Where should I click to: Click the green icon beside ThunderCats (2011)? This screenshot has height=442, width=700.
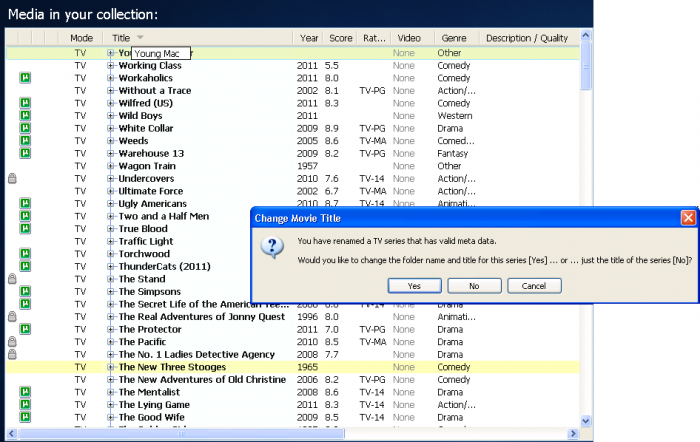(25, 266)
